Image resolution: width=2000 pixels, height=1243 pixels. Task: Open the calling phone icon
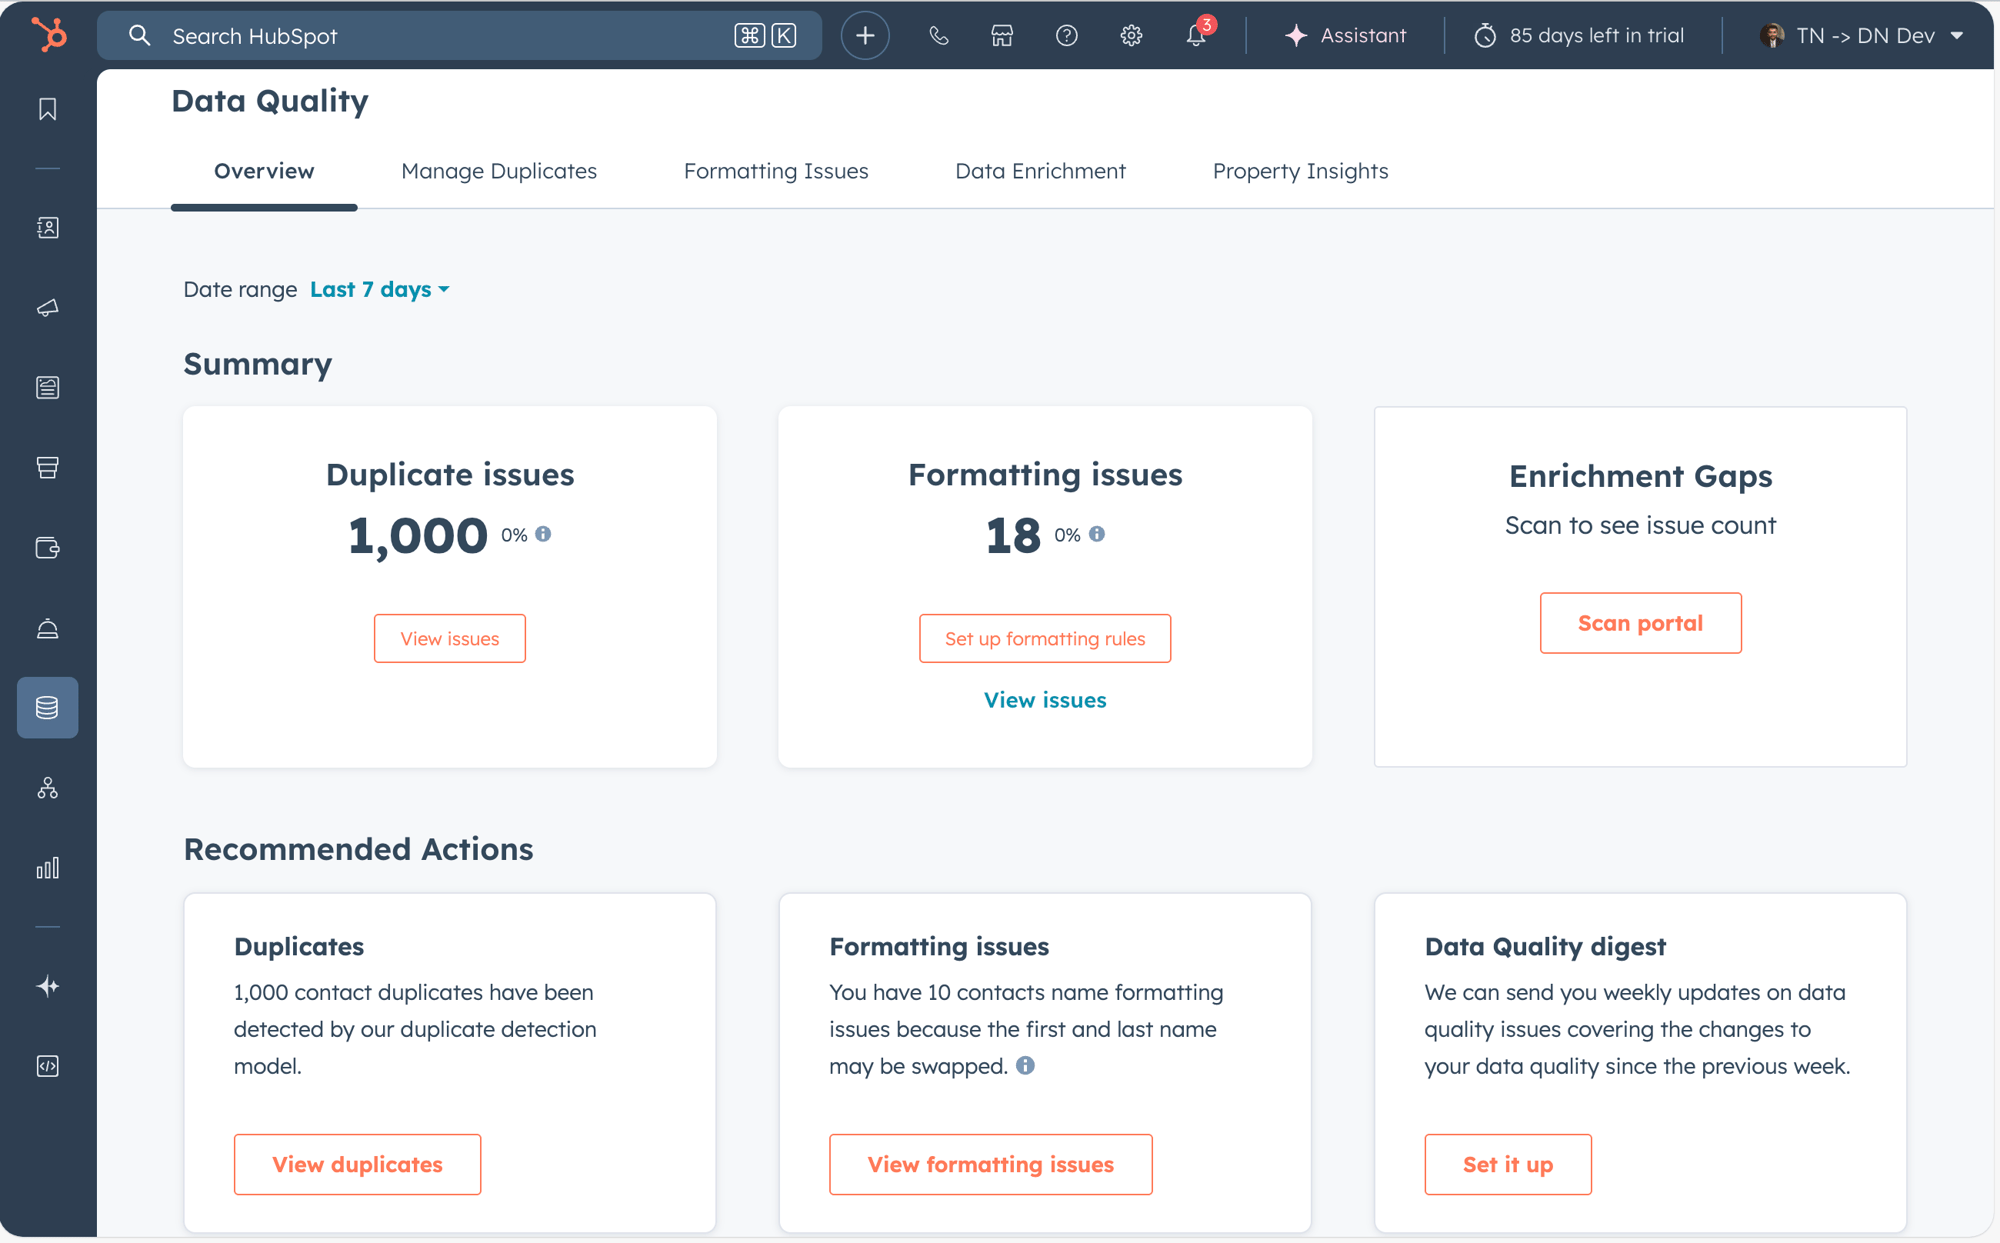coord(938,35)
